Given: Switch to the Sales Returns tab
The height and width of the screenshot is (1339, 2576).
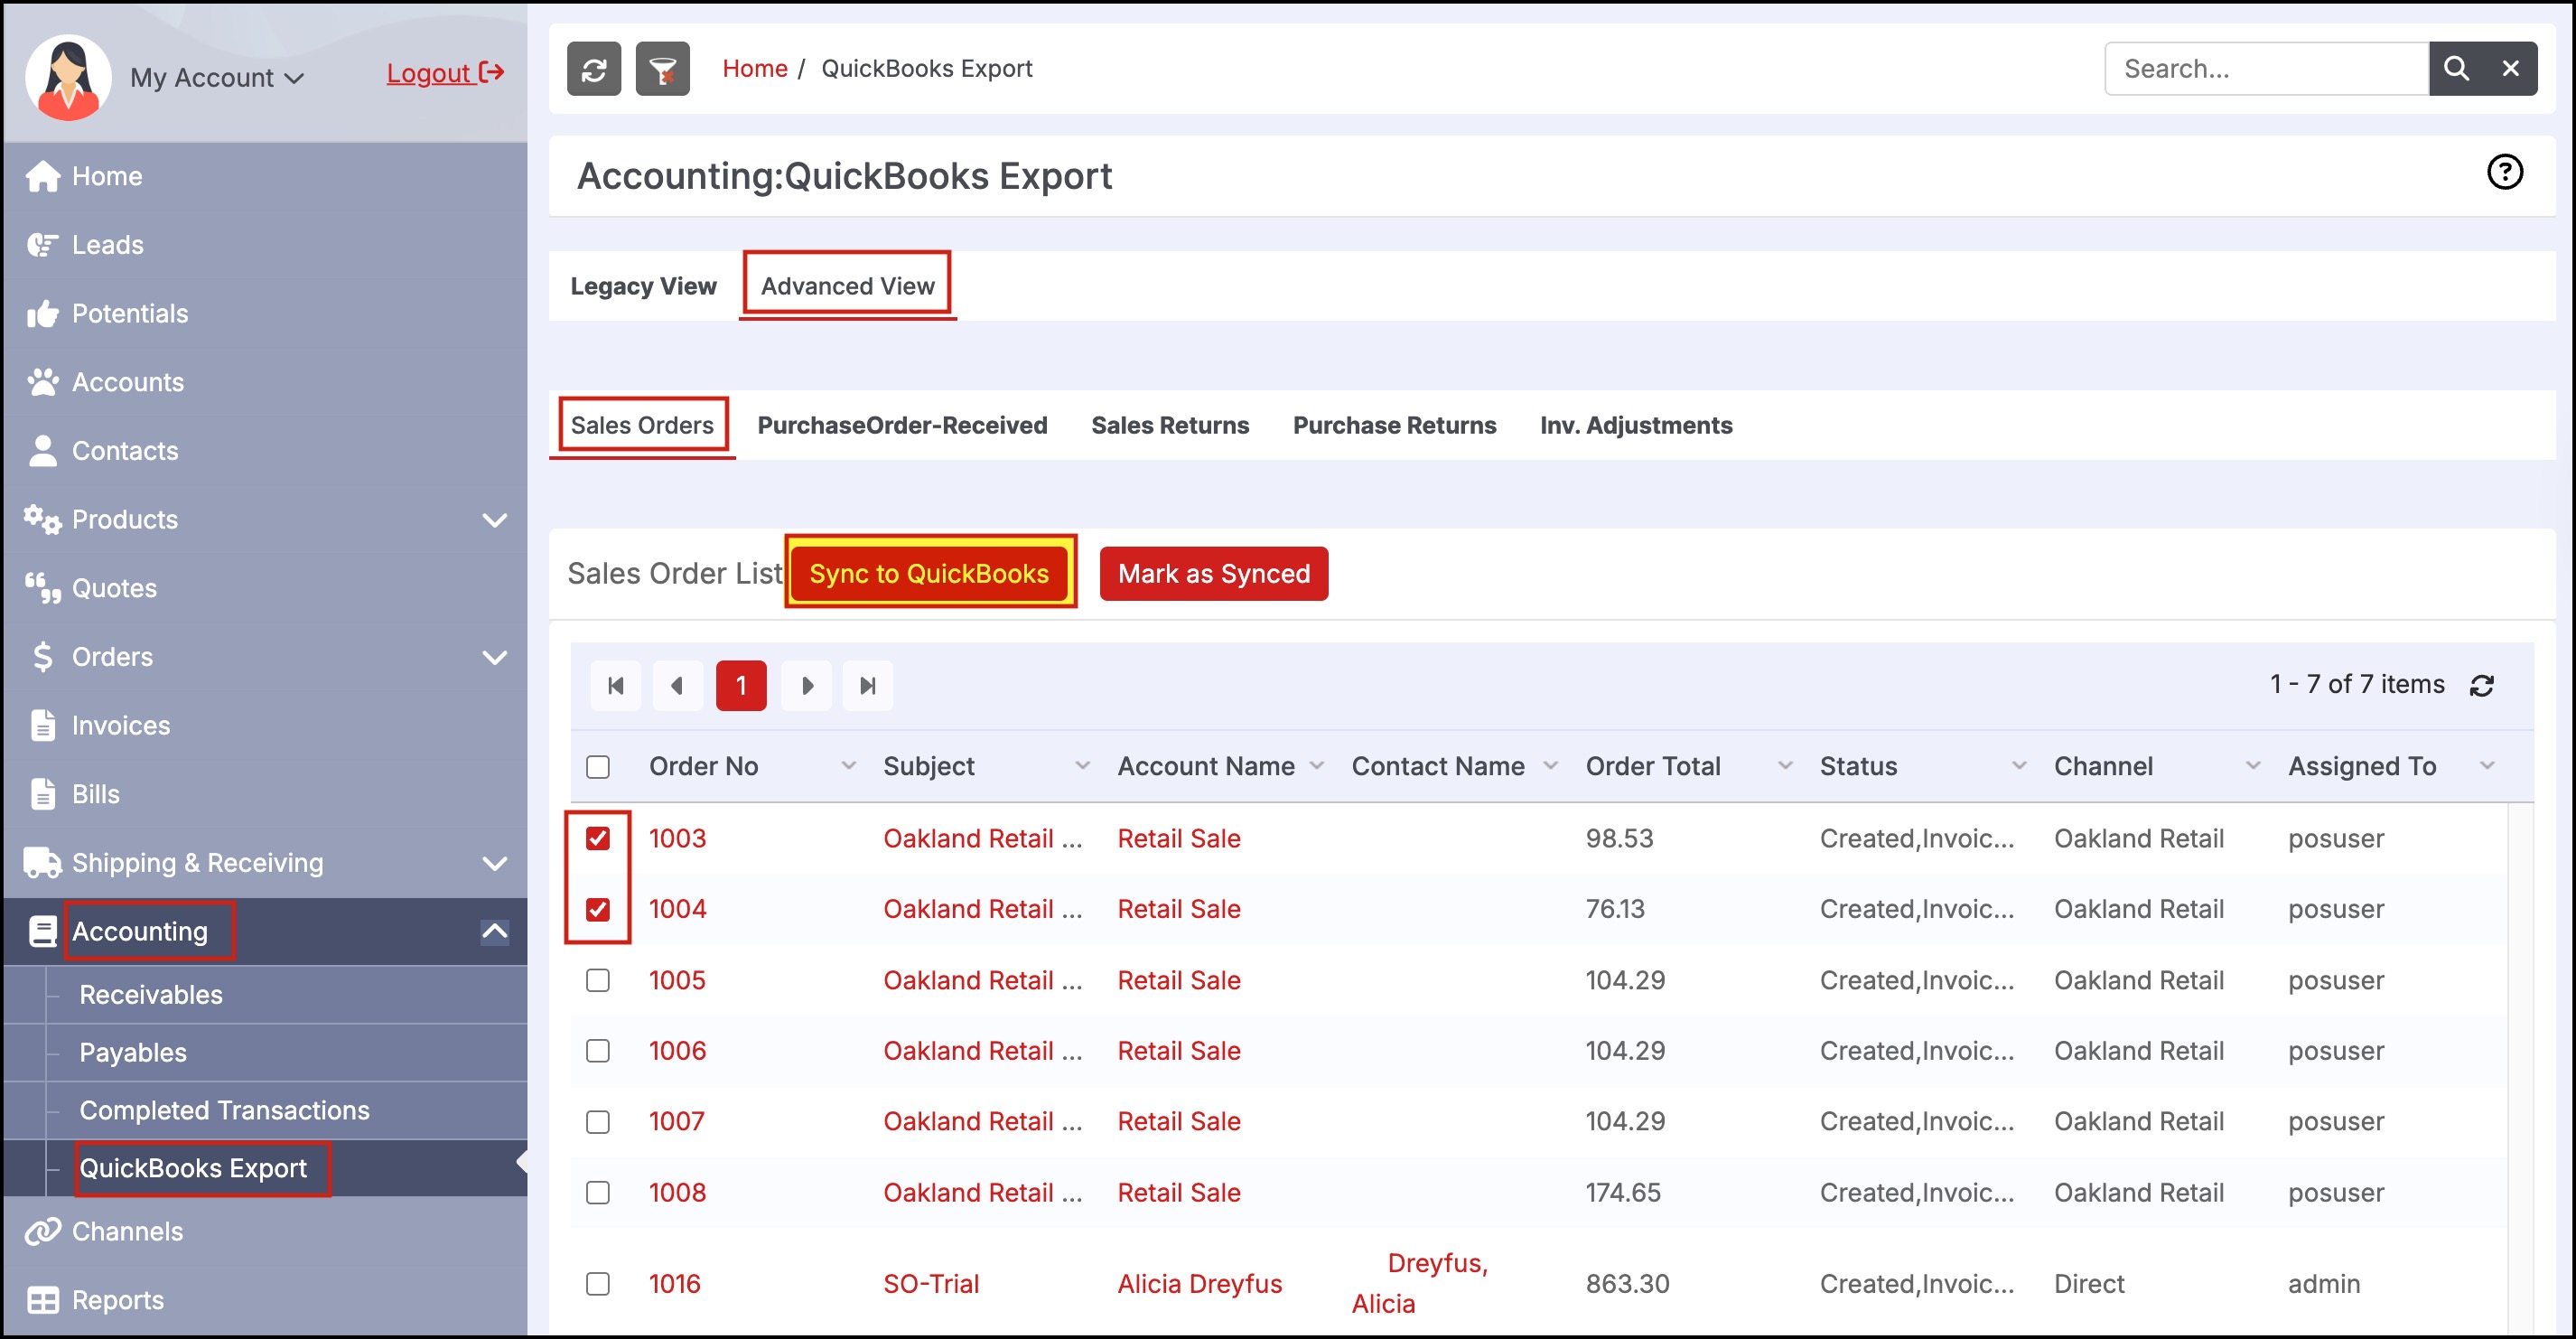Looking at the screenshot, I should (x=1169, y=425).
